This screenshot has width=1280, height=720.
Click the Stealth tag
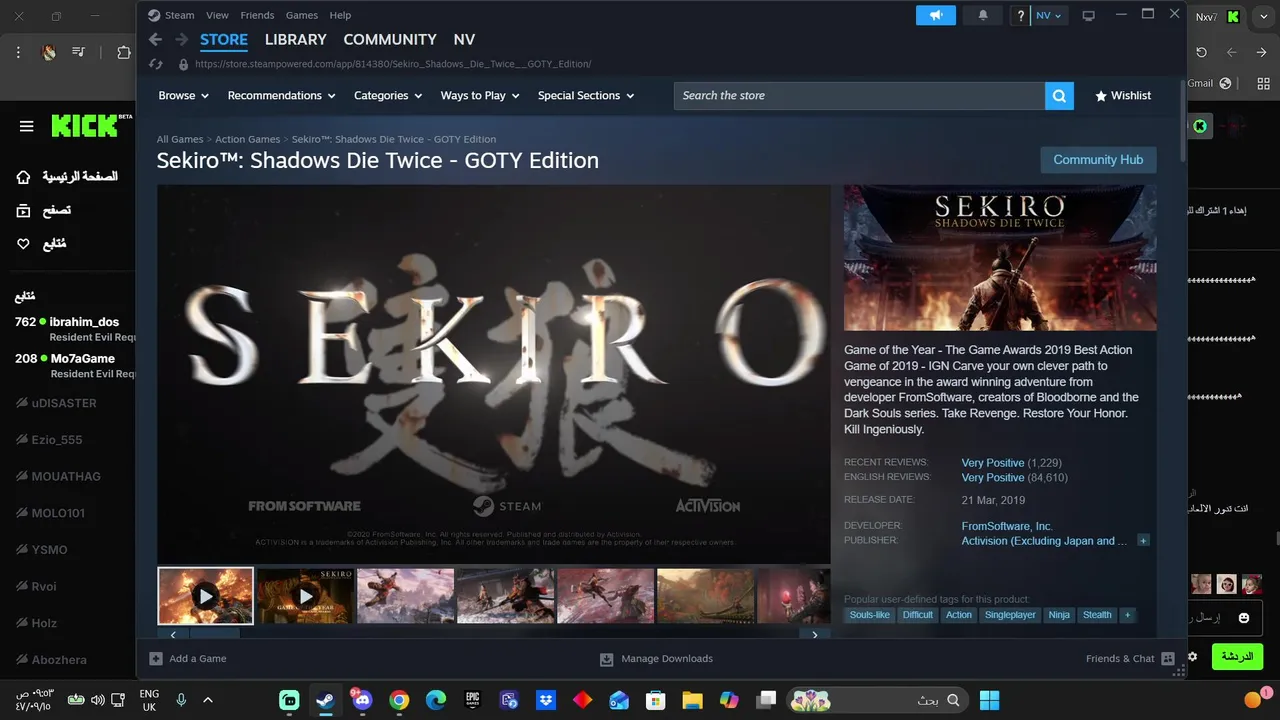coord(1097,615)
